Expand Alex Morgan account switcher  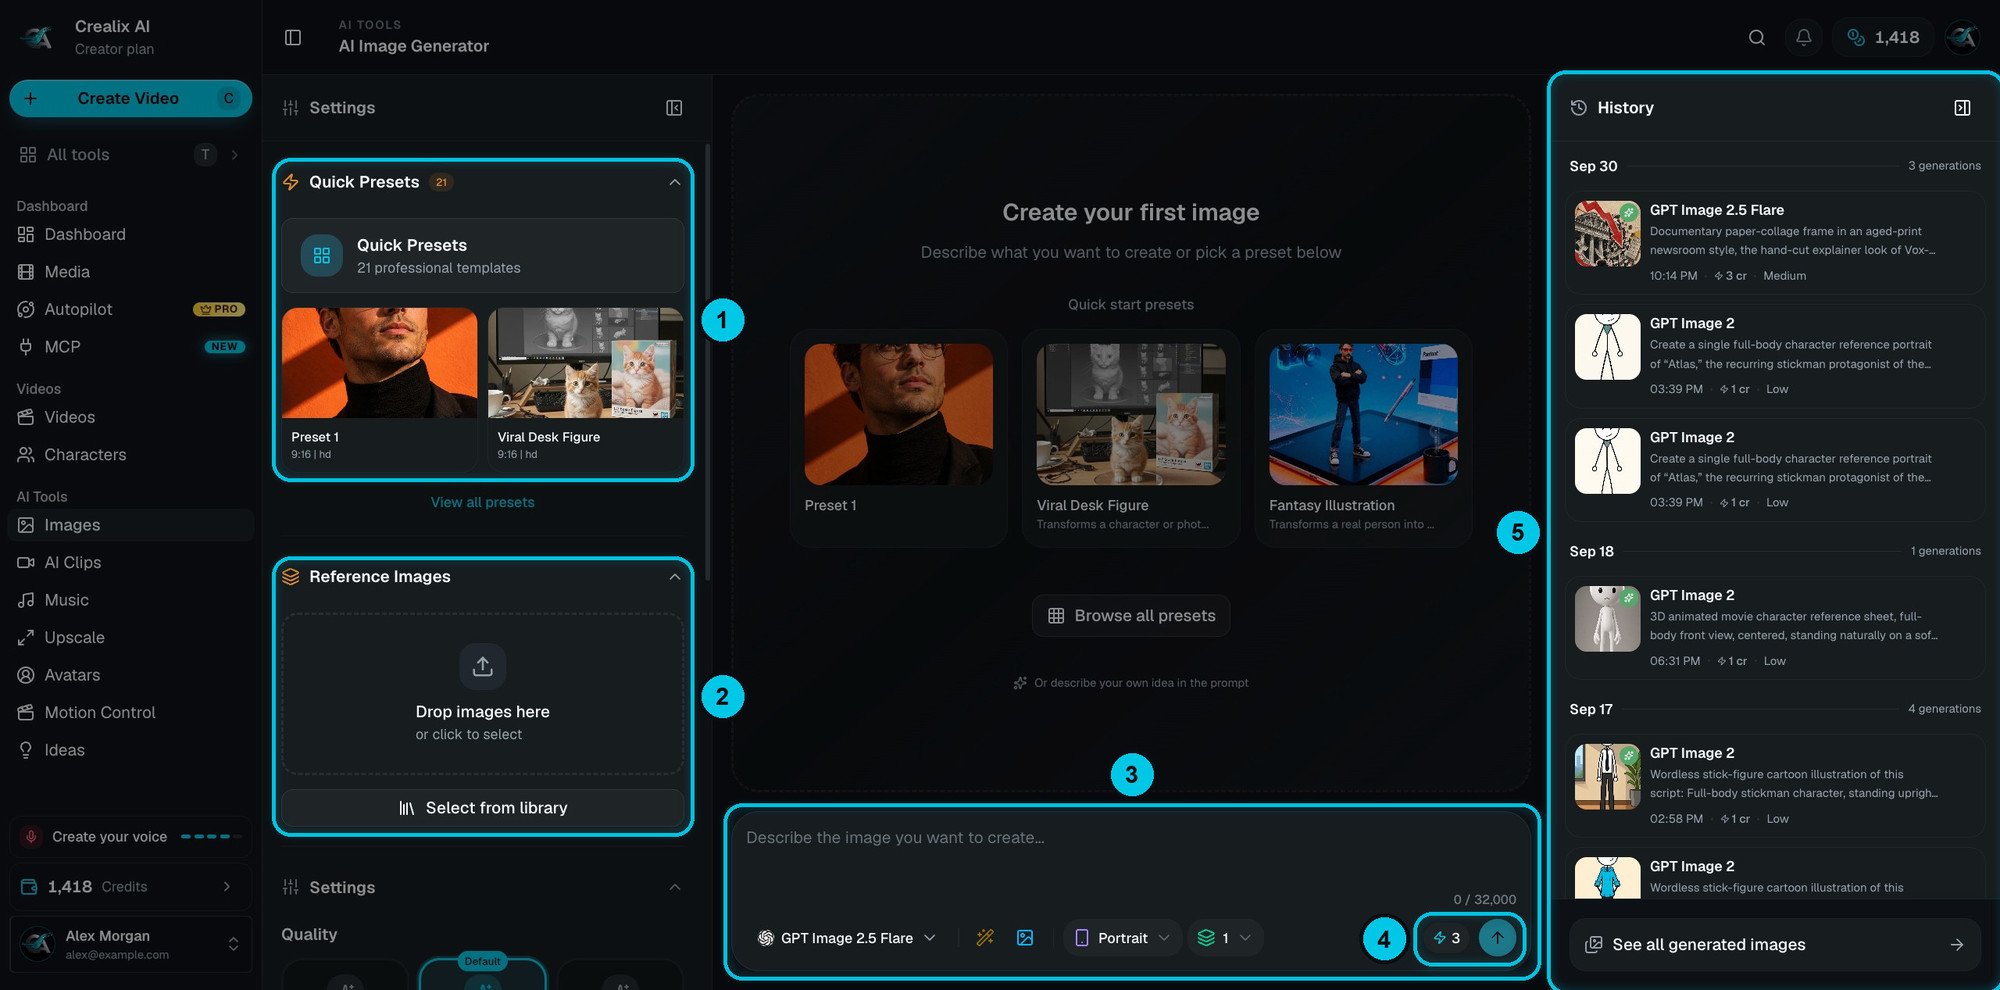tap(130, 944)
